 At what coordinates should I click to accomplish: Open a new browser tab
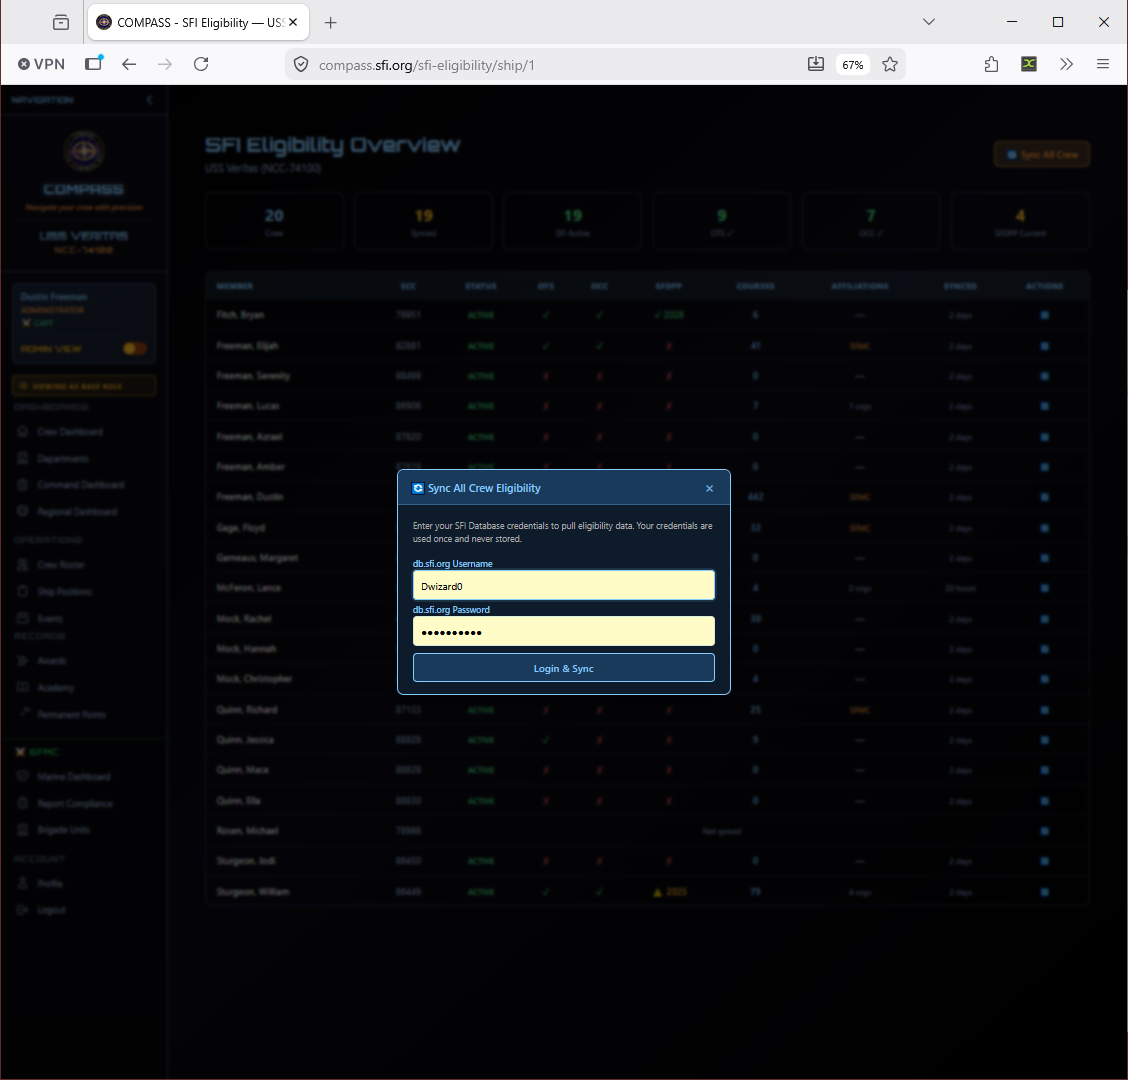(x=330, y=23)
